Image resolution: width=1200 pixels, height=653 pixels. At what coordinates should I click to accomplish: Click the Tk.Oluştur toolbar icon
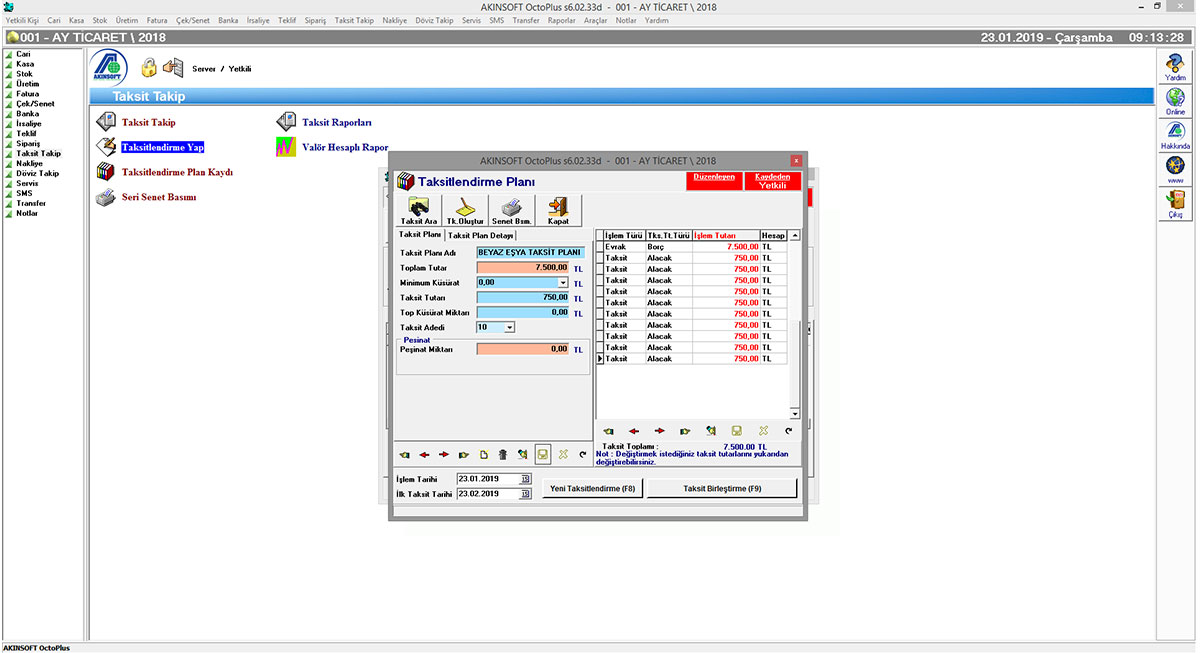coord(465,210)
